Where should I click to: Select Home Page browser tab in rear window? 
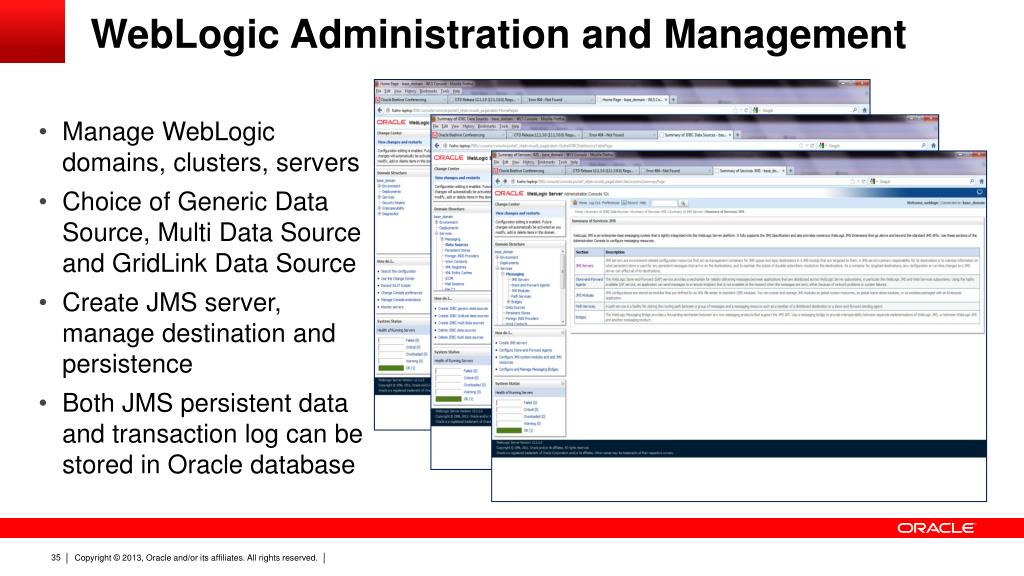632,100
